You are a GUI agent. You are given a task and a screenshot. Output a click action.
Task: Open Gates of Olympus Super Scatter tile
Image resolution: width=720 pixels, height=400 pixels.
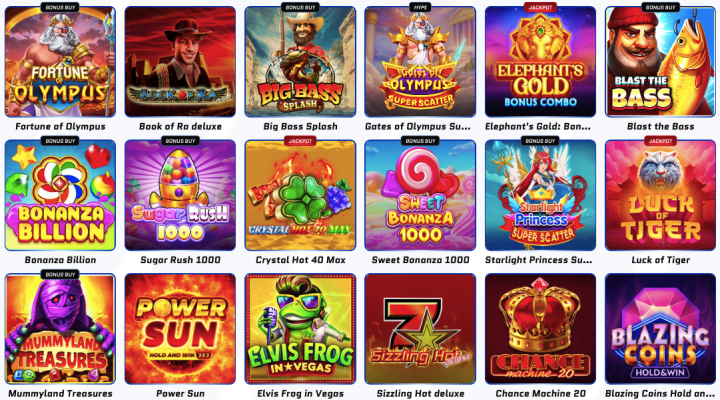[x=420, y=62]
